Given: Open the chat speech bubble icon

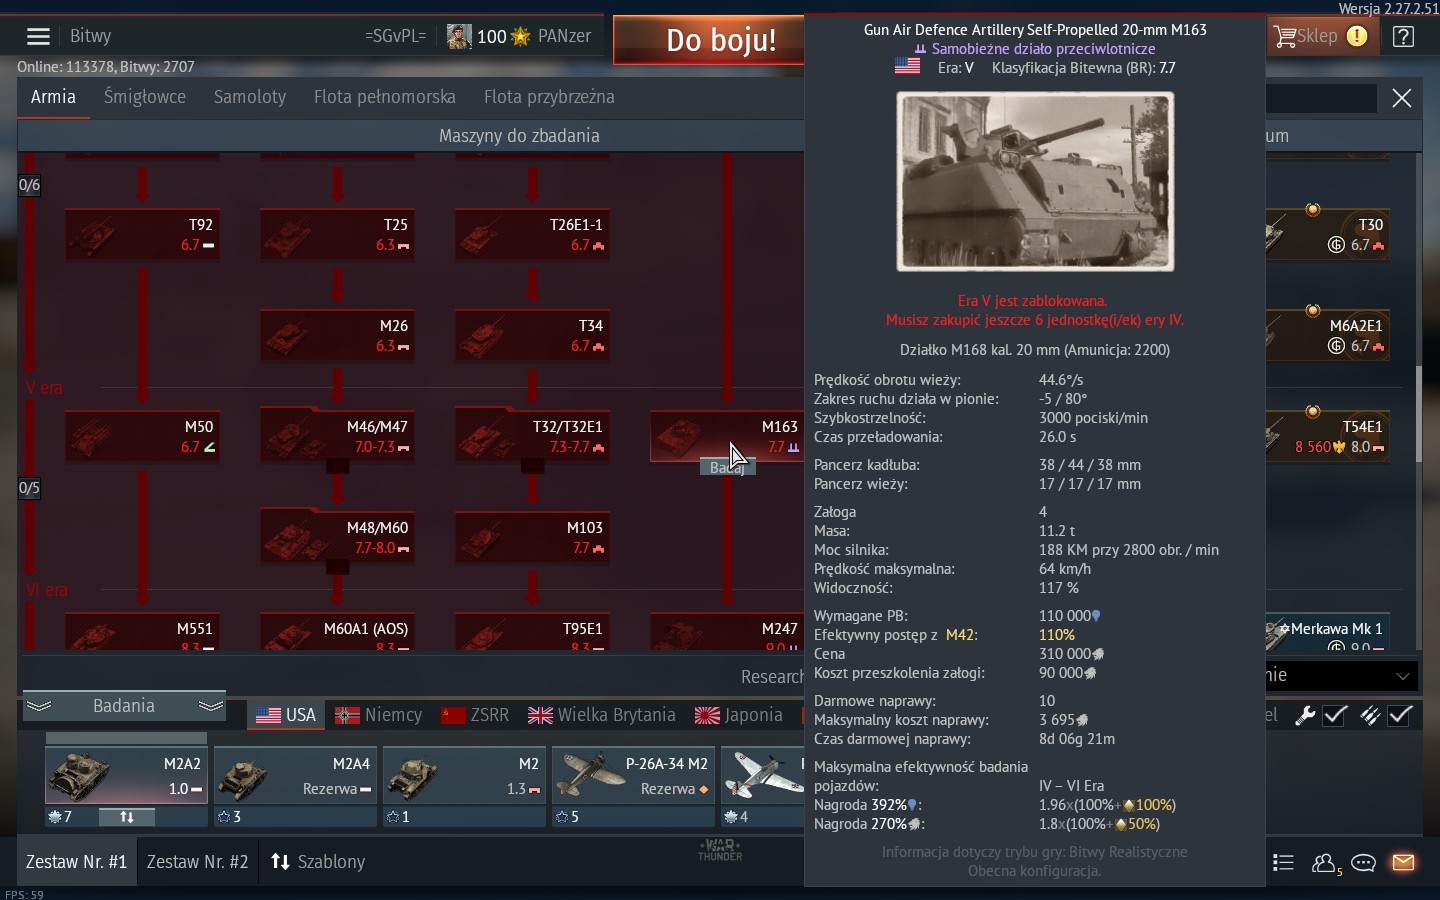Looking at the screenshot, I should click(x=1363, y=862).
